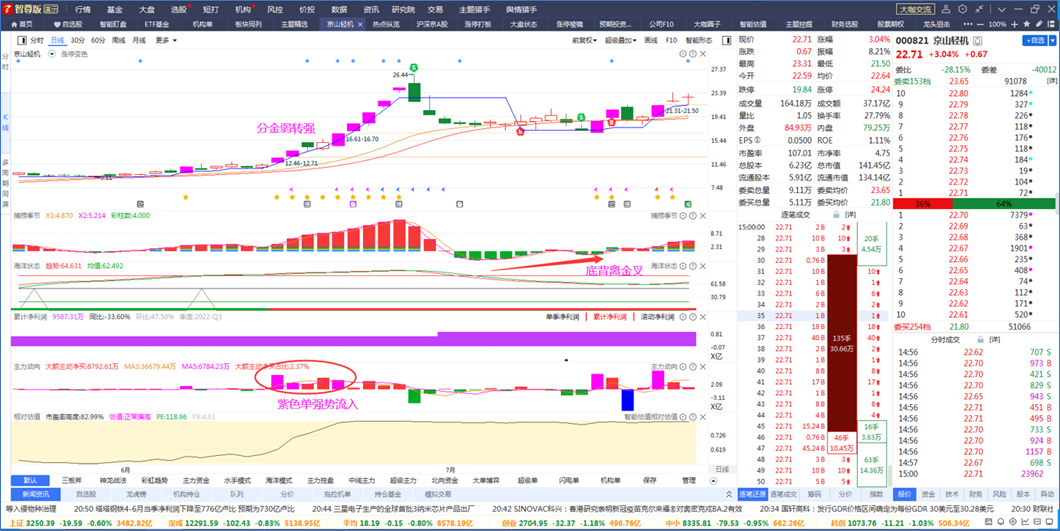Switch to the 龙虎榜 news tab

coord(137,494)
